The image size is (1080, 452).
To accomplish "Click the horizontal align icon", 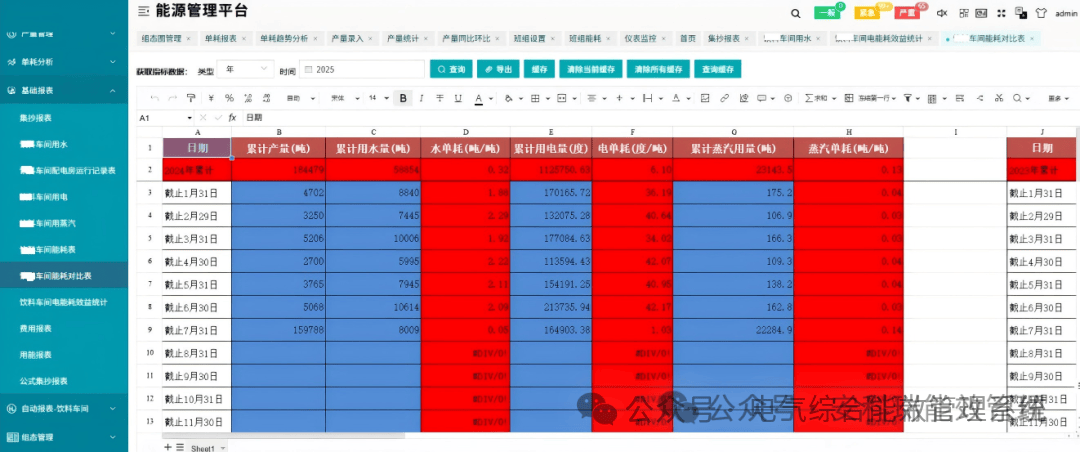I will click(592, 99).
